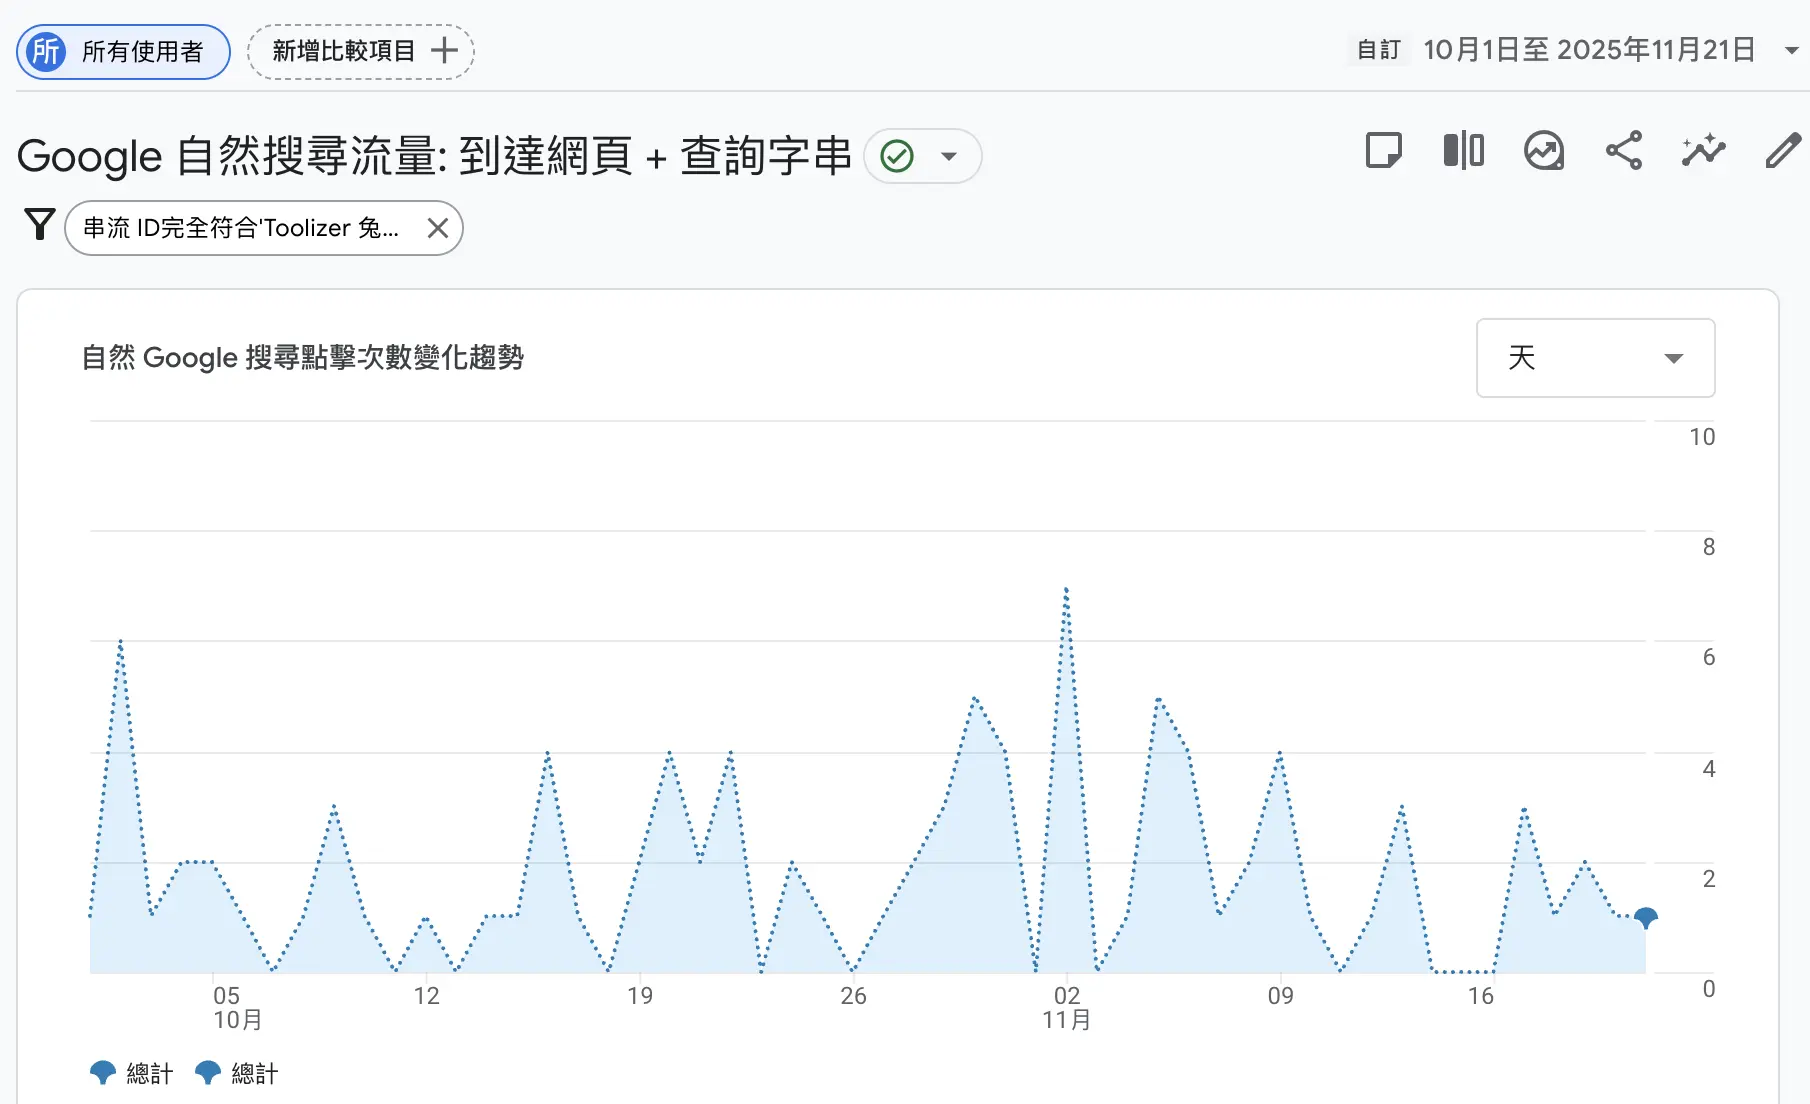Edit the report using the pencil icon

tap(1782, 151)
